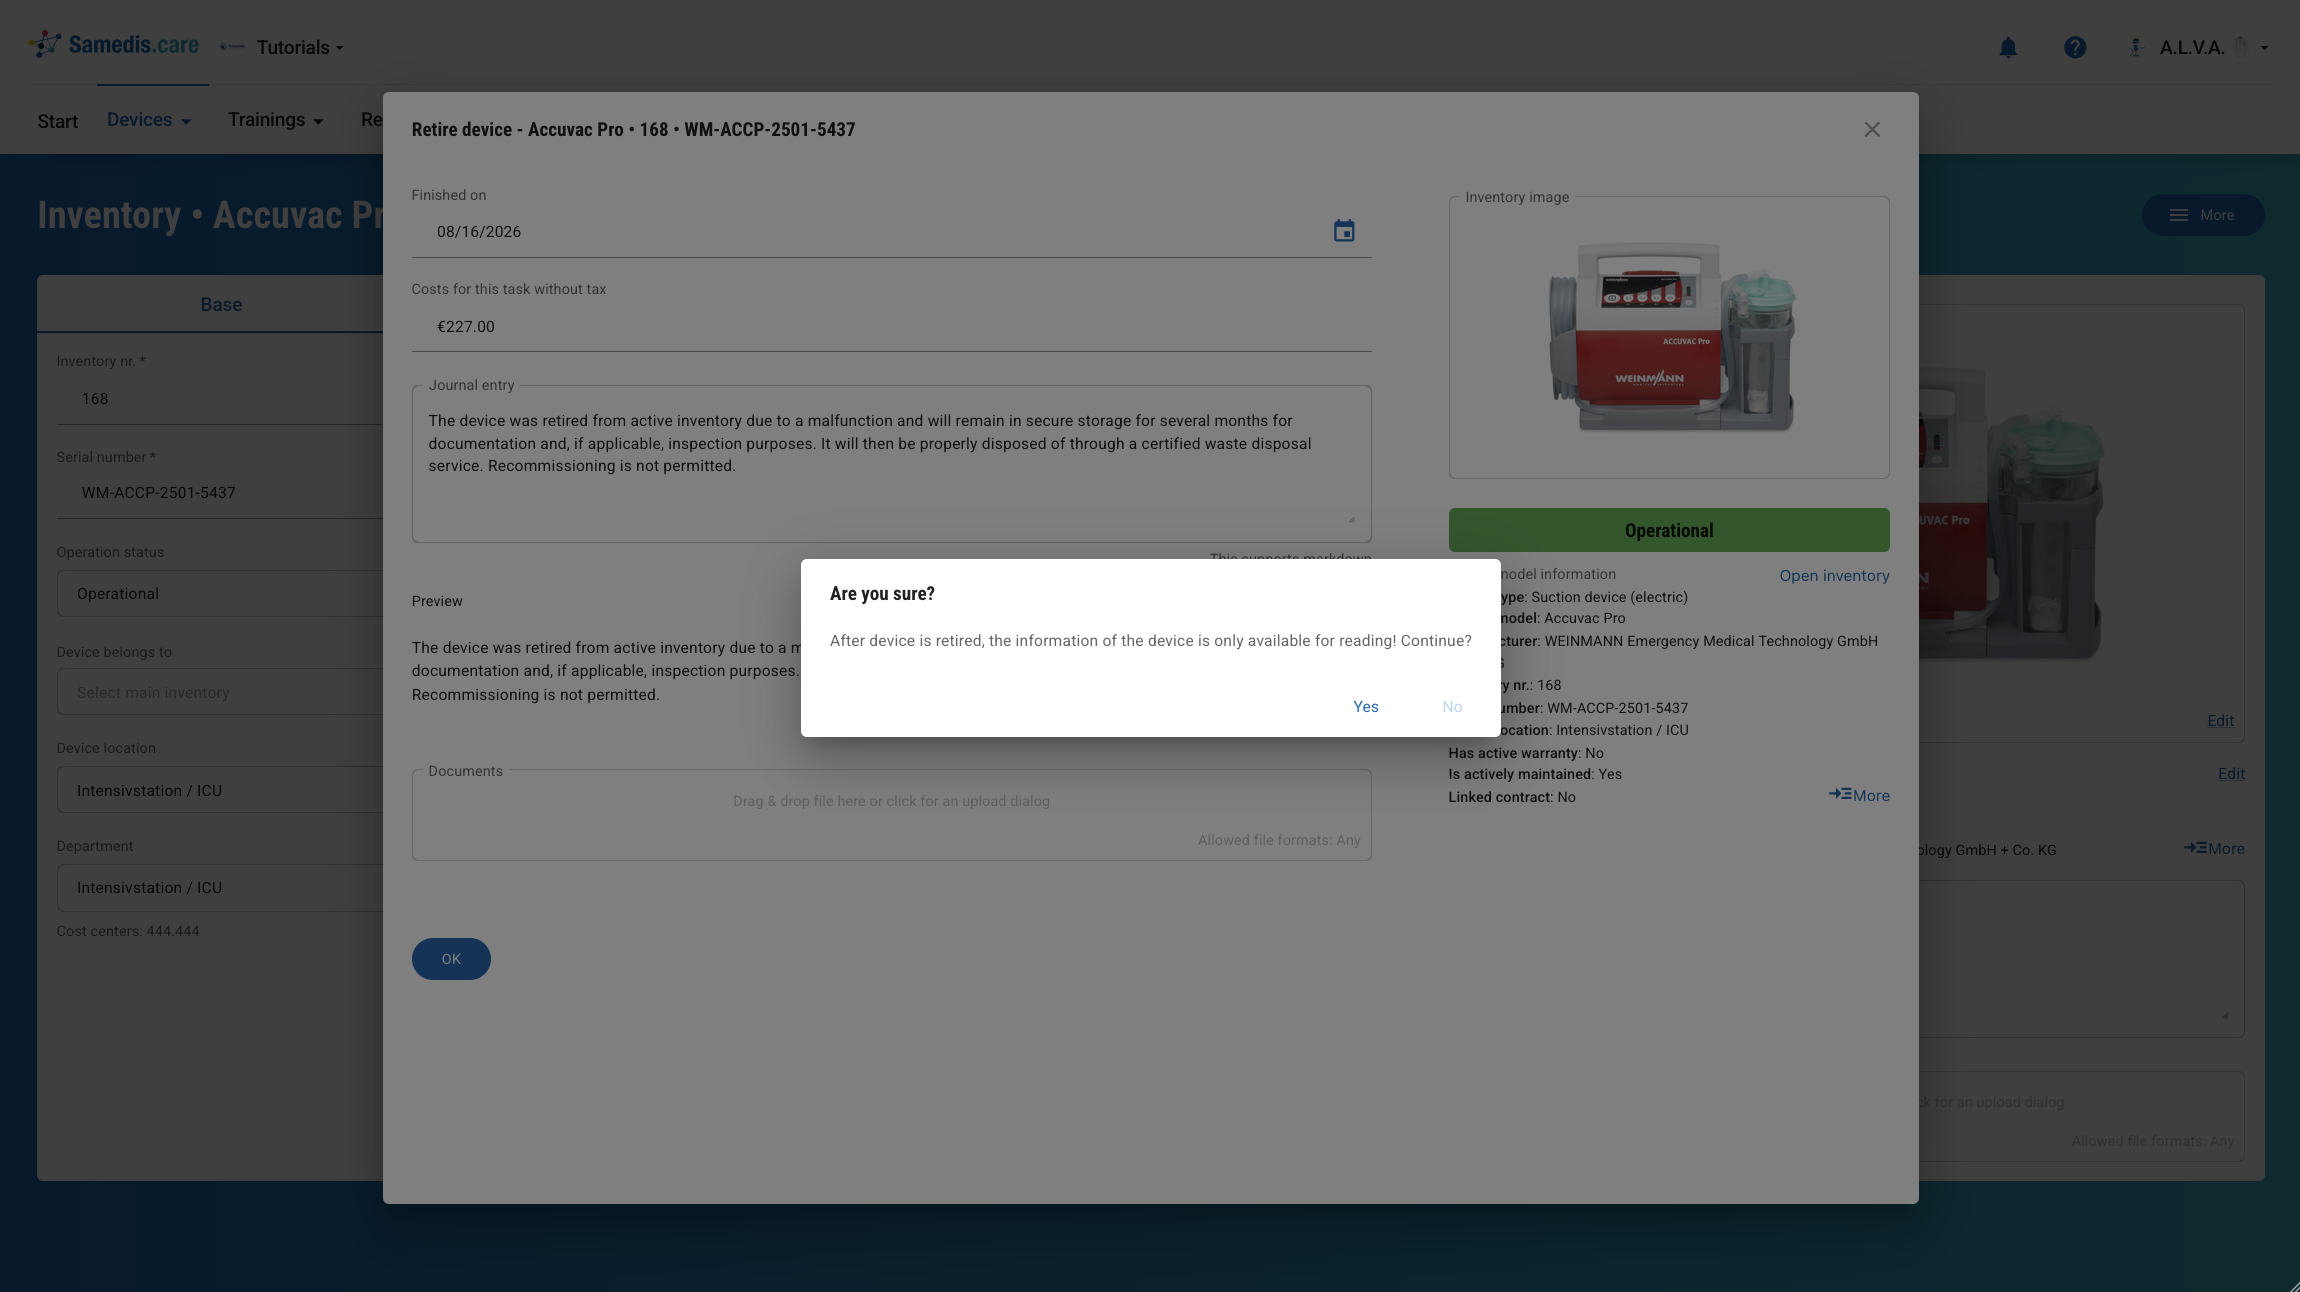Image resolution: width=2300 pixels, height=1292 pixels.
Task: Click the Samedis.care logo
Action: click(113, 45)
